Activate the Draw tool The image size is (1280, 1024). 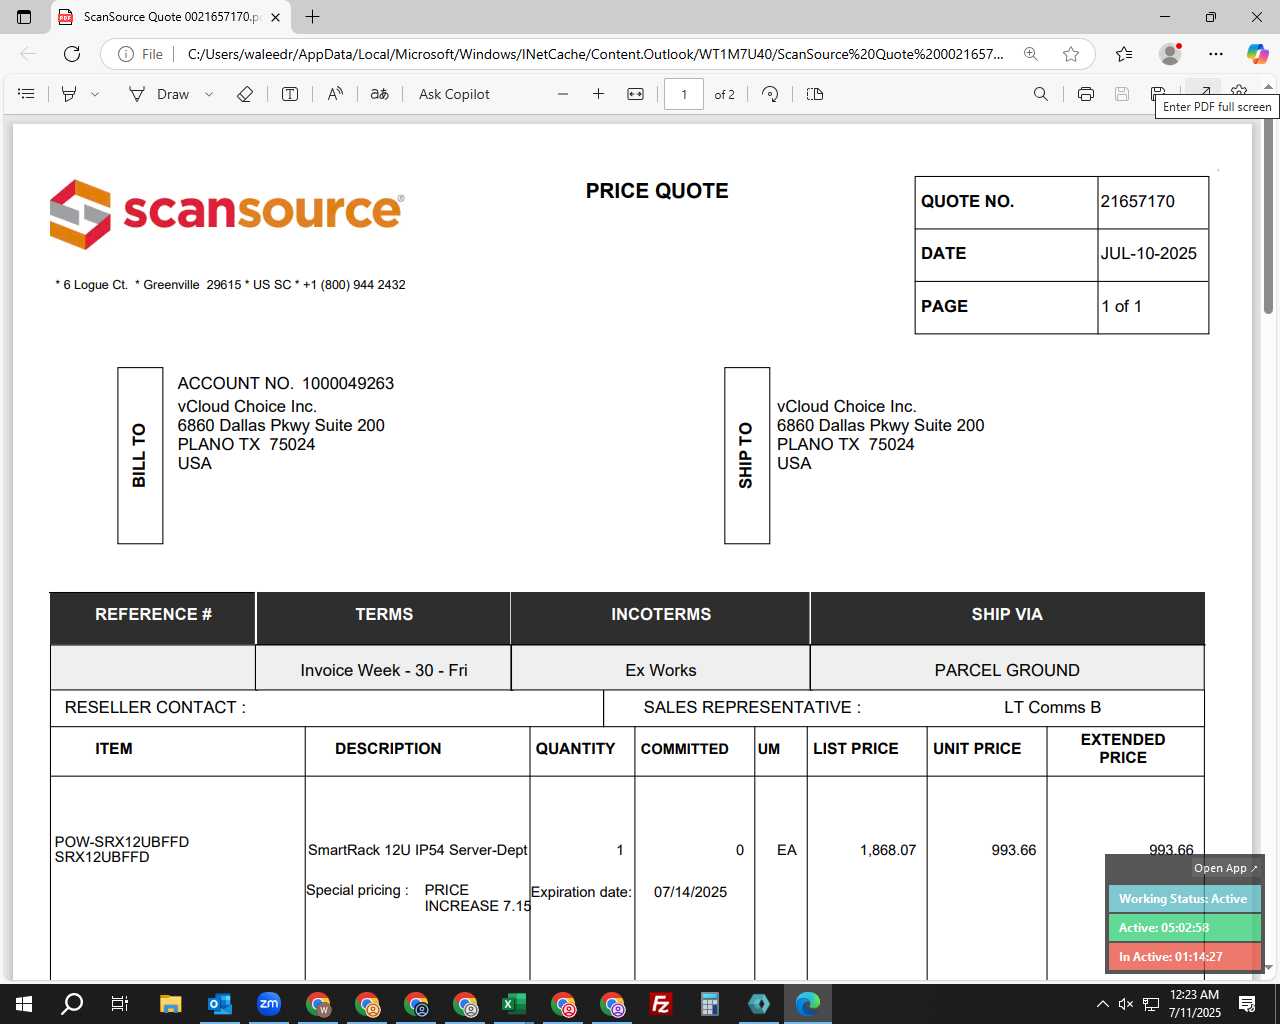pos(159,94)
